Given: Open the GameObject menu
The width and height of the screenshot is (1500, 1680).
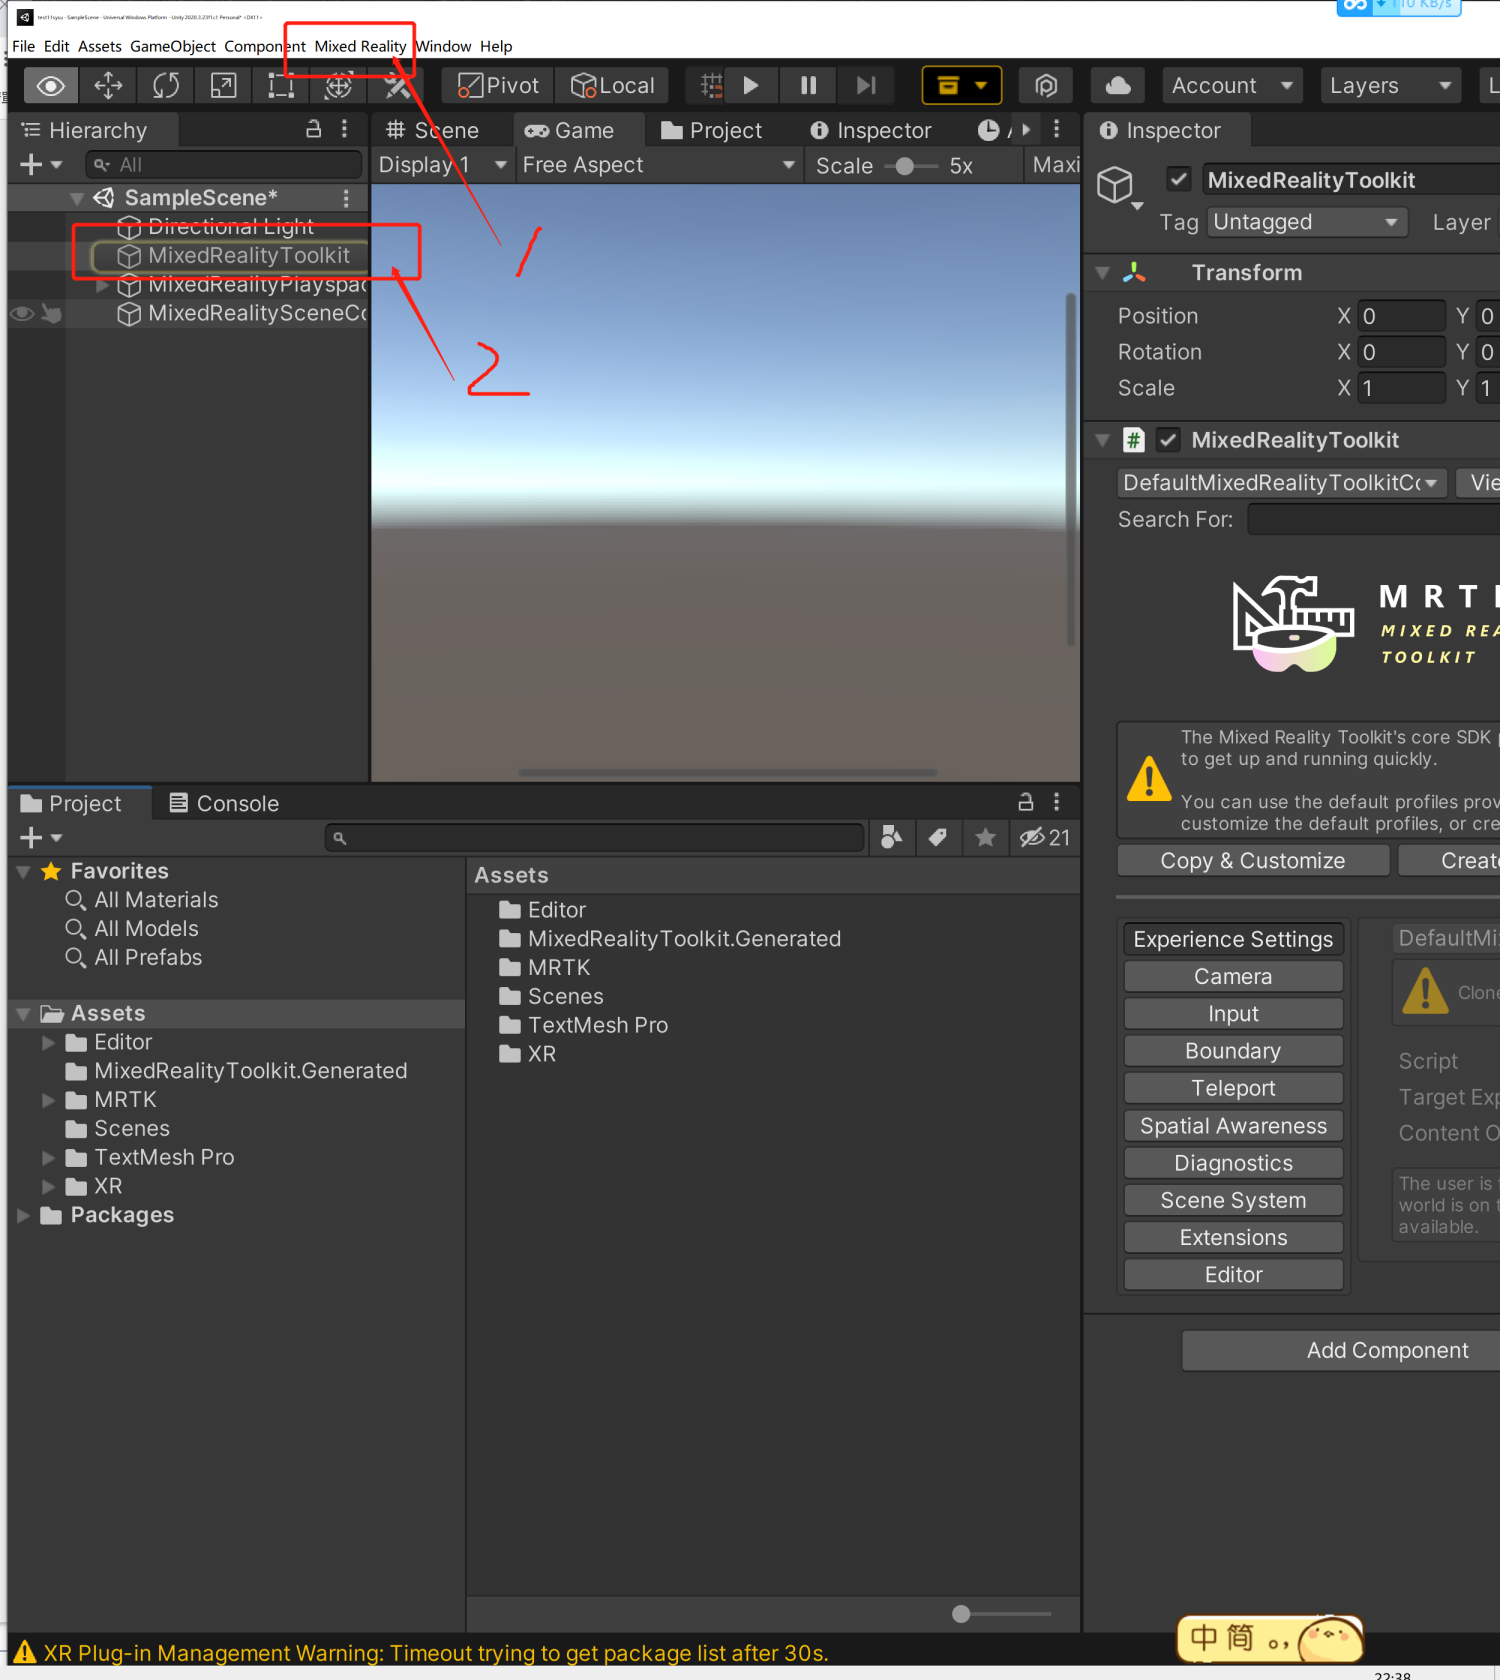Looking at the screenshot, I should [x=173, y=46].
